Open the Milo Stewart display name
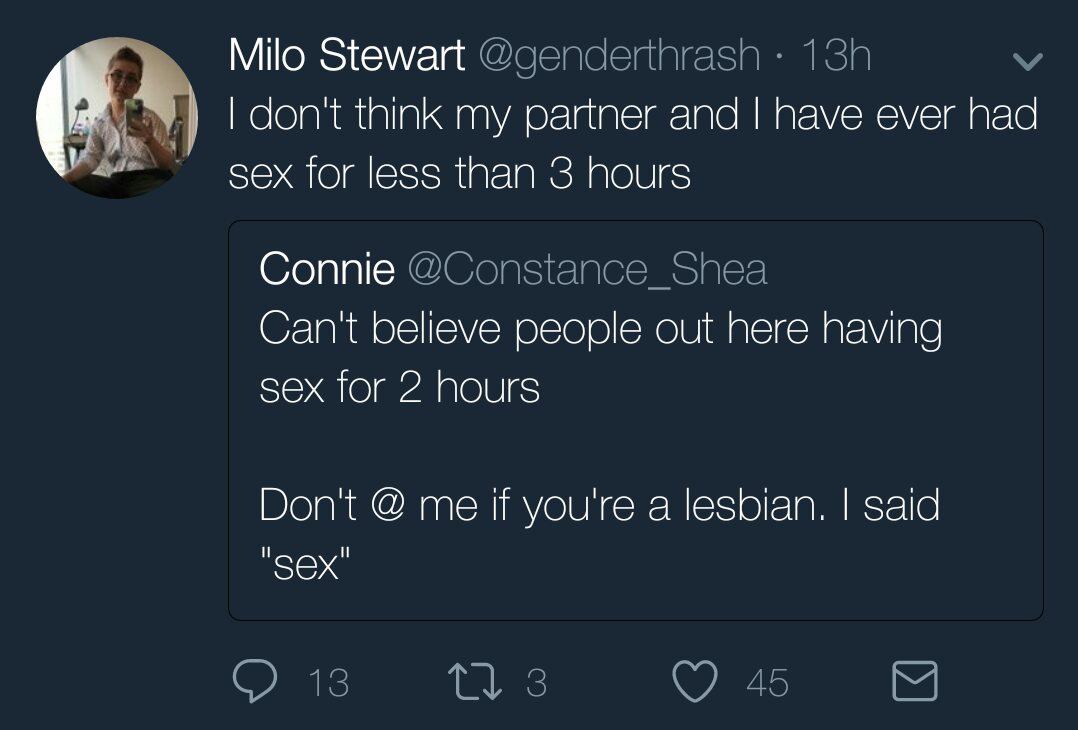 tap(346, 56)
